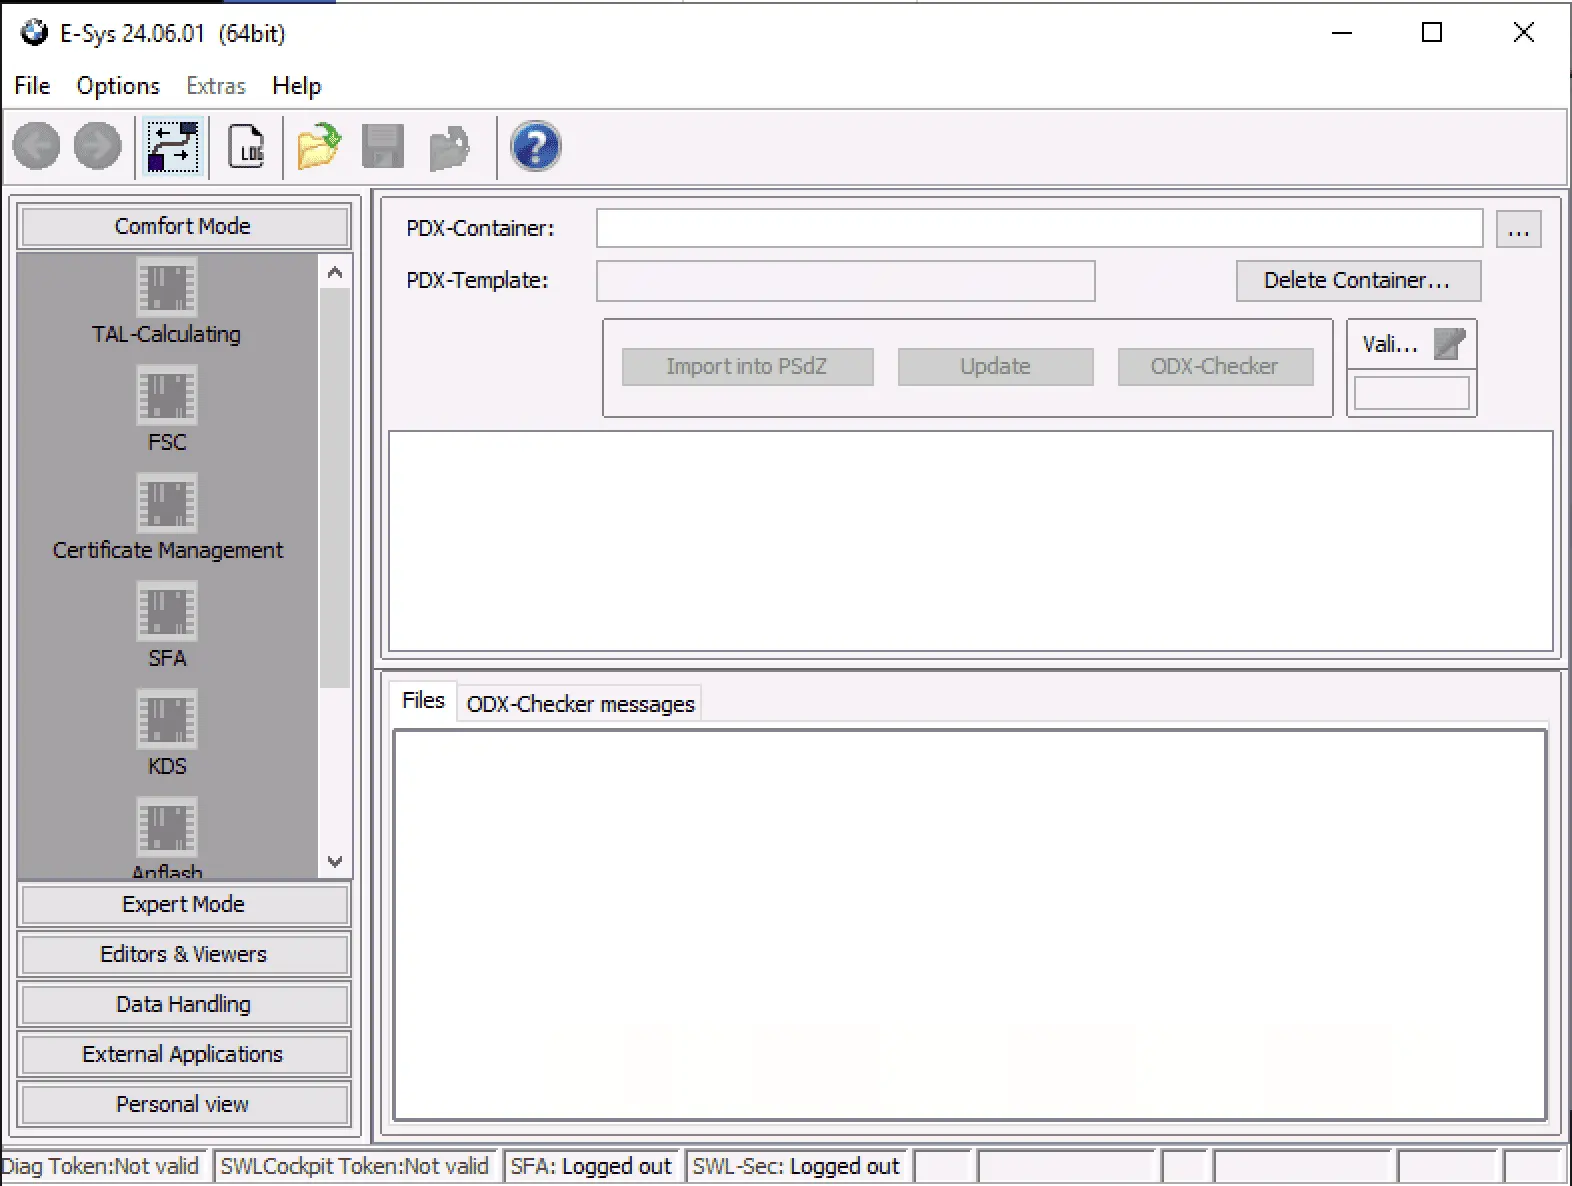Screen dimensions: 1572x1186
Task: Expand the Data Handling section
Action: tap(184, 1004)
